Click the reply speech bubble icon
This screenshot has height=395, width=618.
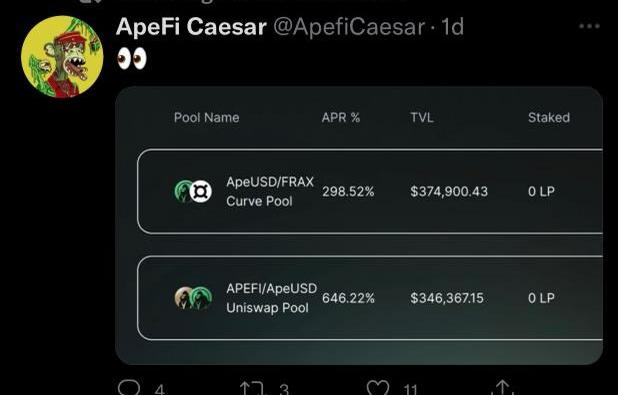coord(129,388)
